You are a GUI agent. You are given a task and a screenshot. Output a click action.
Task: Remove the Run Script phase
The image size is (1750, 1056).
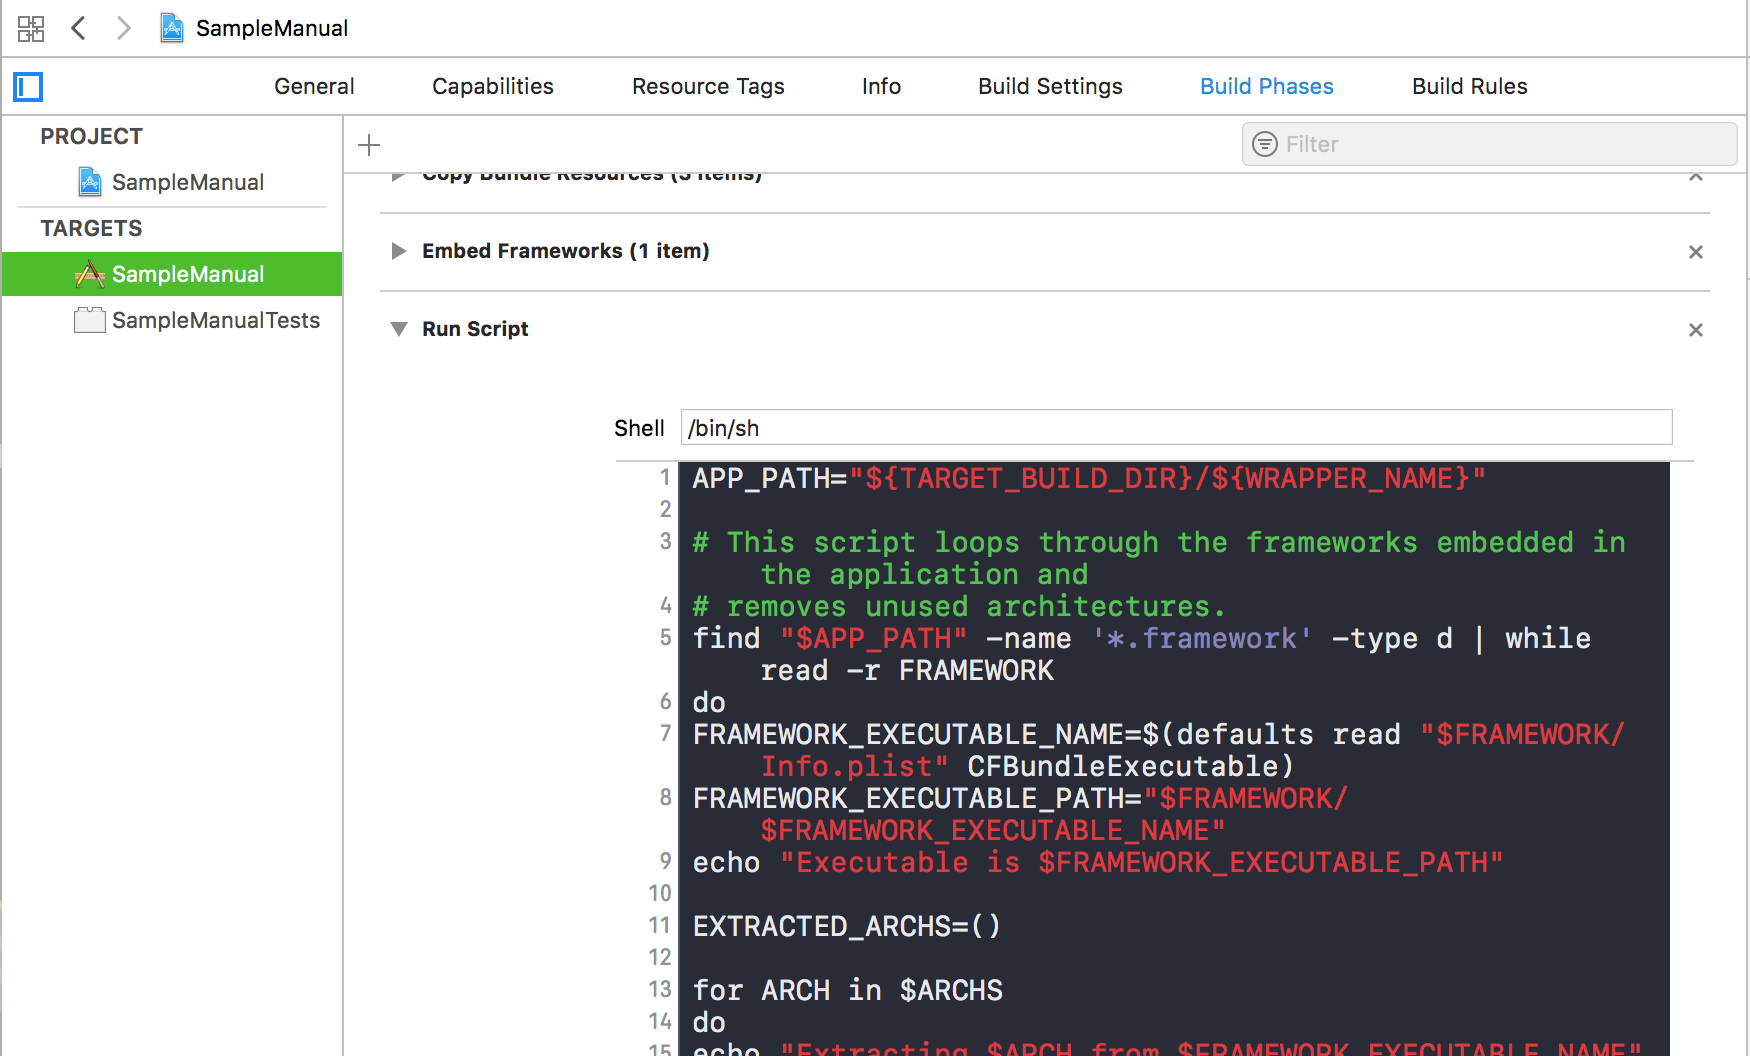[x=1696, y=329]
